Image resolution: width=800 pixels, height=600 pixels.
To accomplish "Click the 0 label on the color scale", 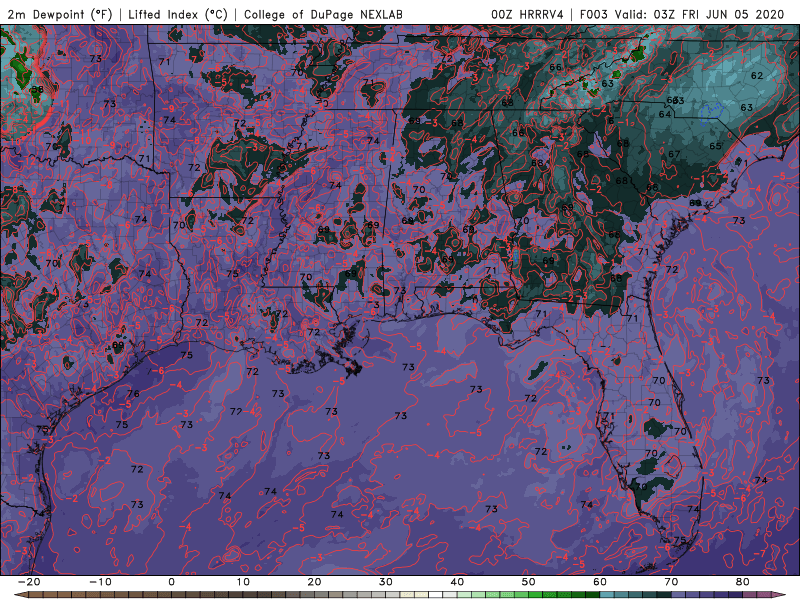I will click(171, 582).
